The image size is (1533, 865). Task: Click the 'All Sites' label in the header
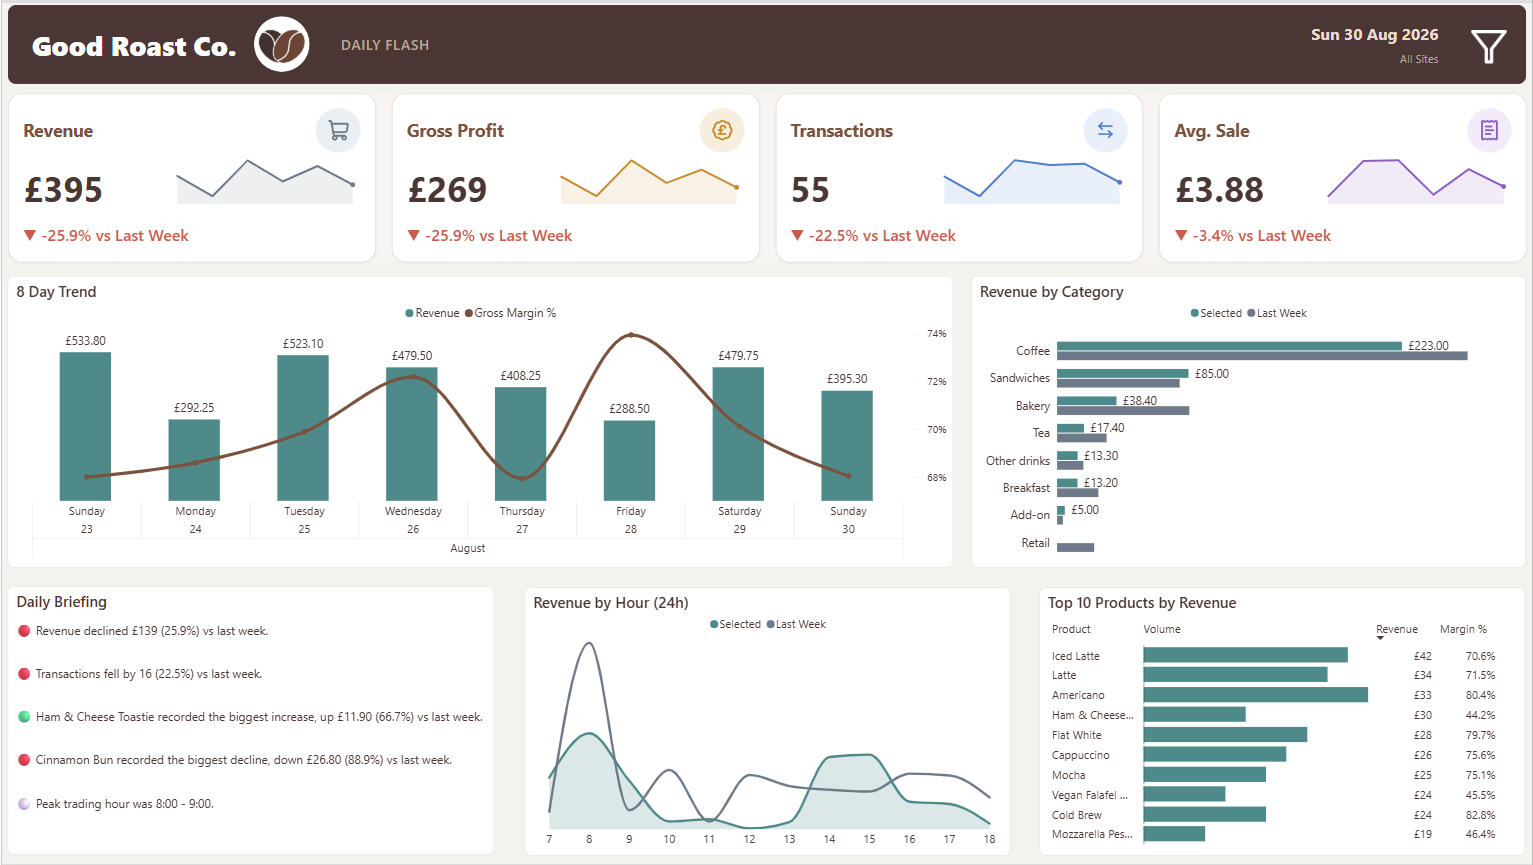1419,59
